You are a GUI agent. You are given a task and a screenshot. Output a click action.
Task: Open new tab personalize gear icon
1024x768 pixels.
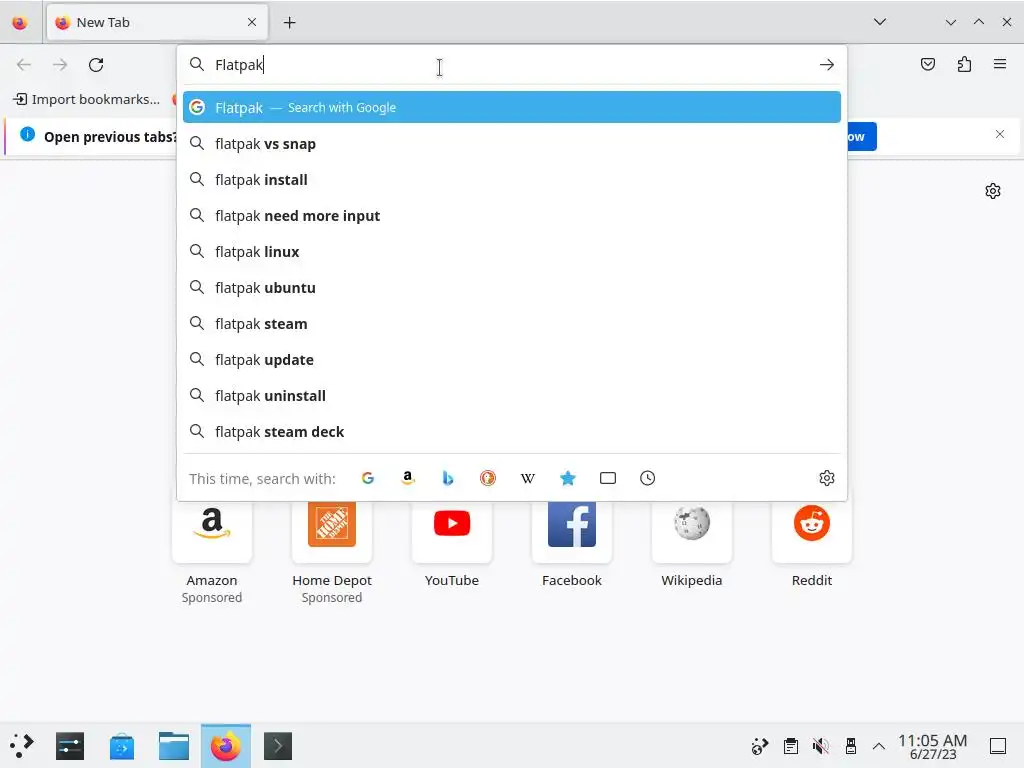(993, 191)
